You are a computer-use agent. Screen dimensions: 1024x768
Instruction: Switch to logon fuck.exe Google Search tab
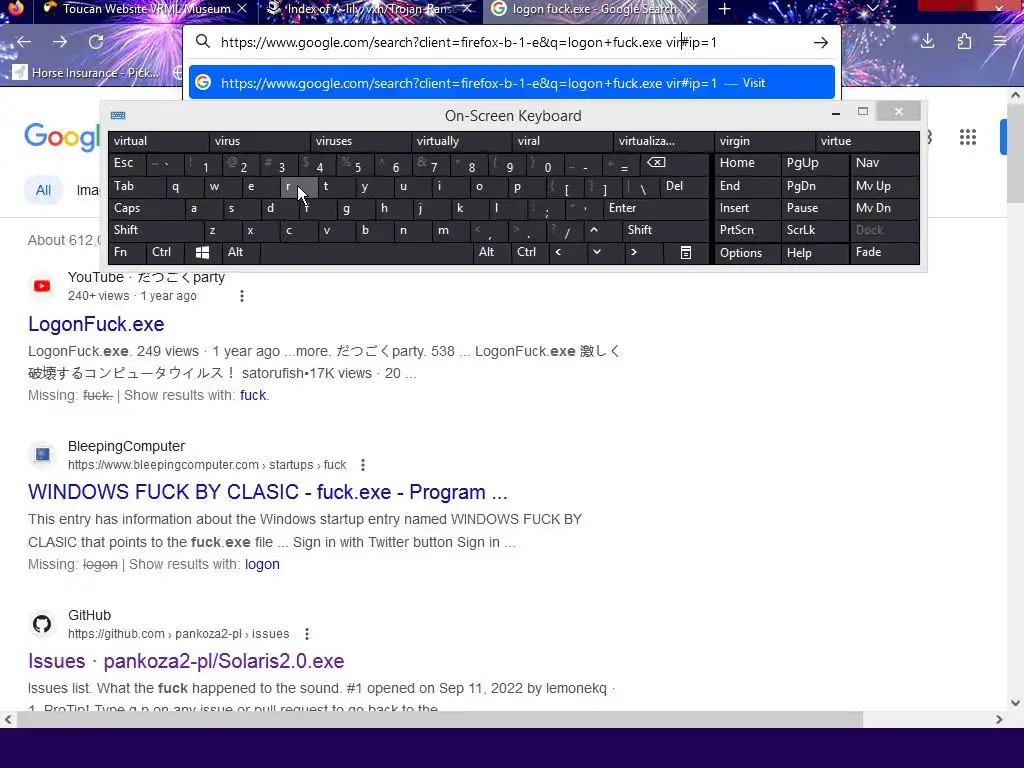594,9
